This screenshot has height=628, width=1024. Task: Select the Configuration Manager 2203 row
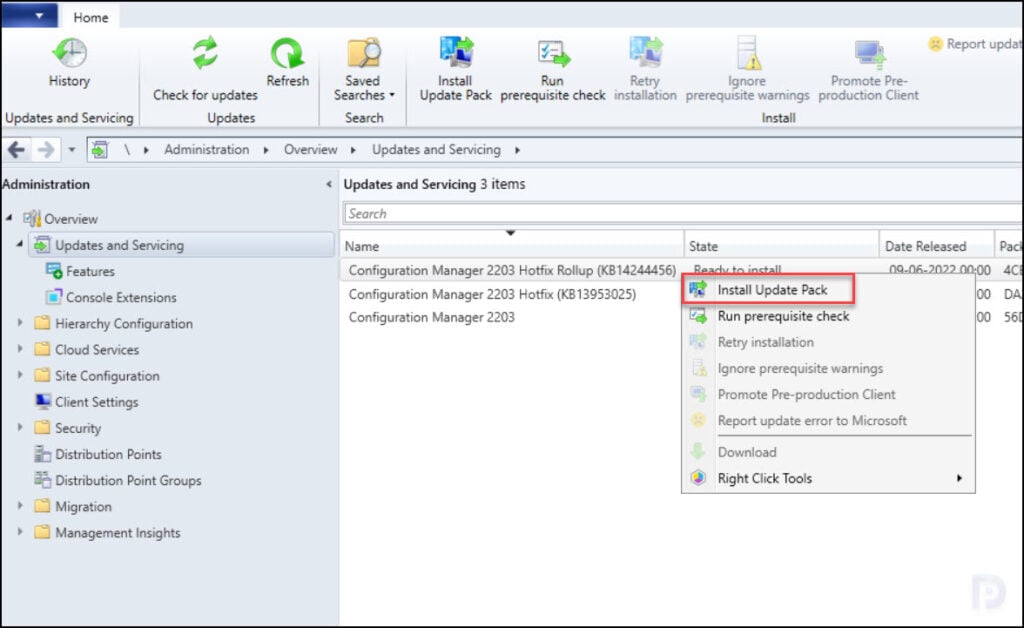click(431, 317)
